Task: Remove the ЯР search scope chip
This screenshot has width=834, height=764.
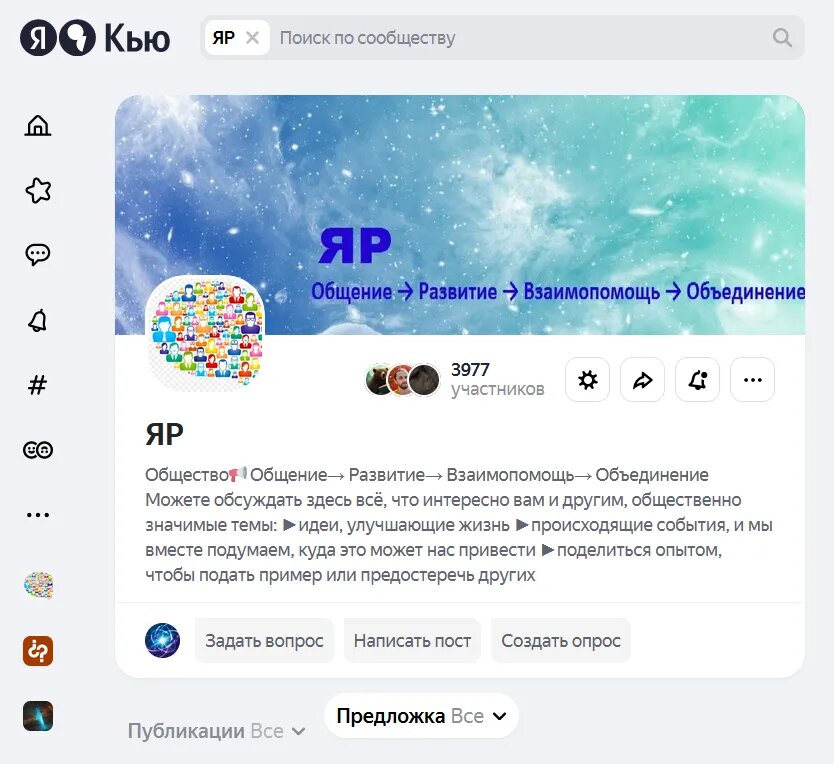Action: (x=253, y=38)
